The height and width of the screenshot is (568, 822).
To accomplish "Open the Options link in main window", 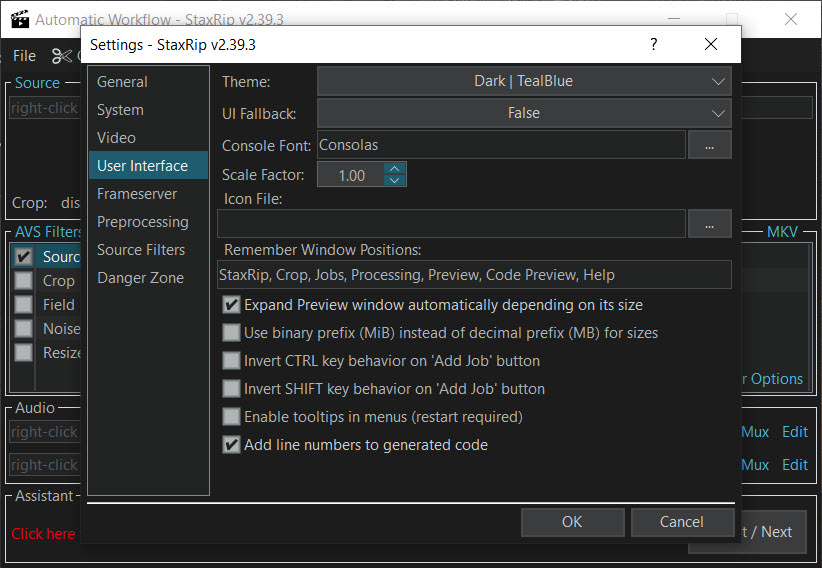I will click(x=773, y=379).
